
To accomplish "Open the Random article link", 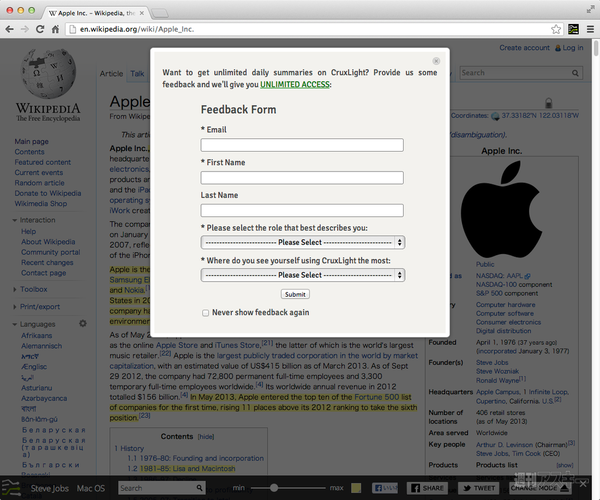I will [39, 183].
